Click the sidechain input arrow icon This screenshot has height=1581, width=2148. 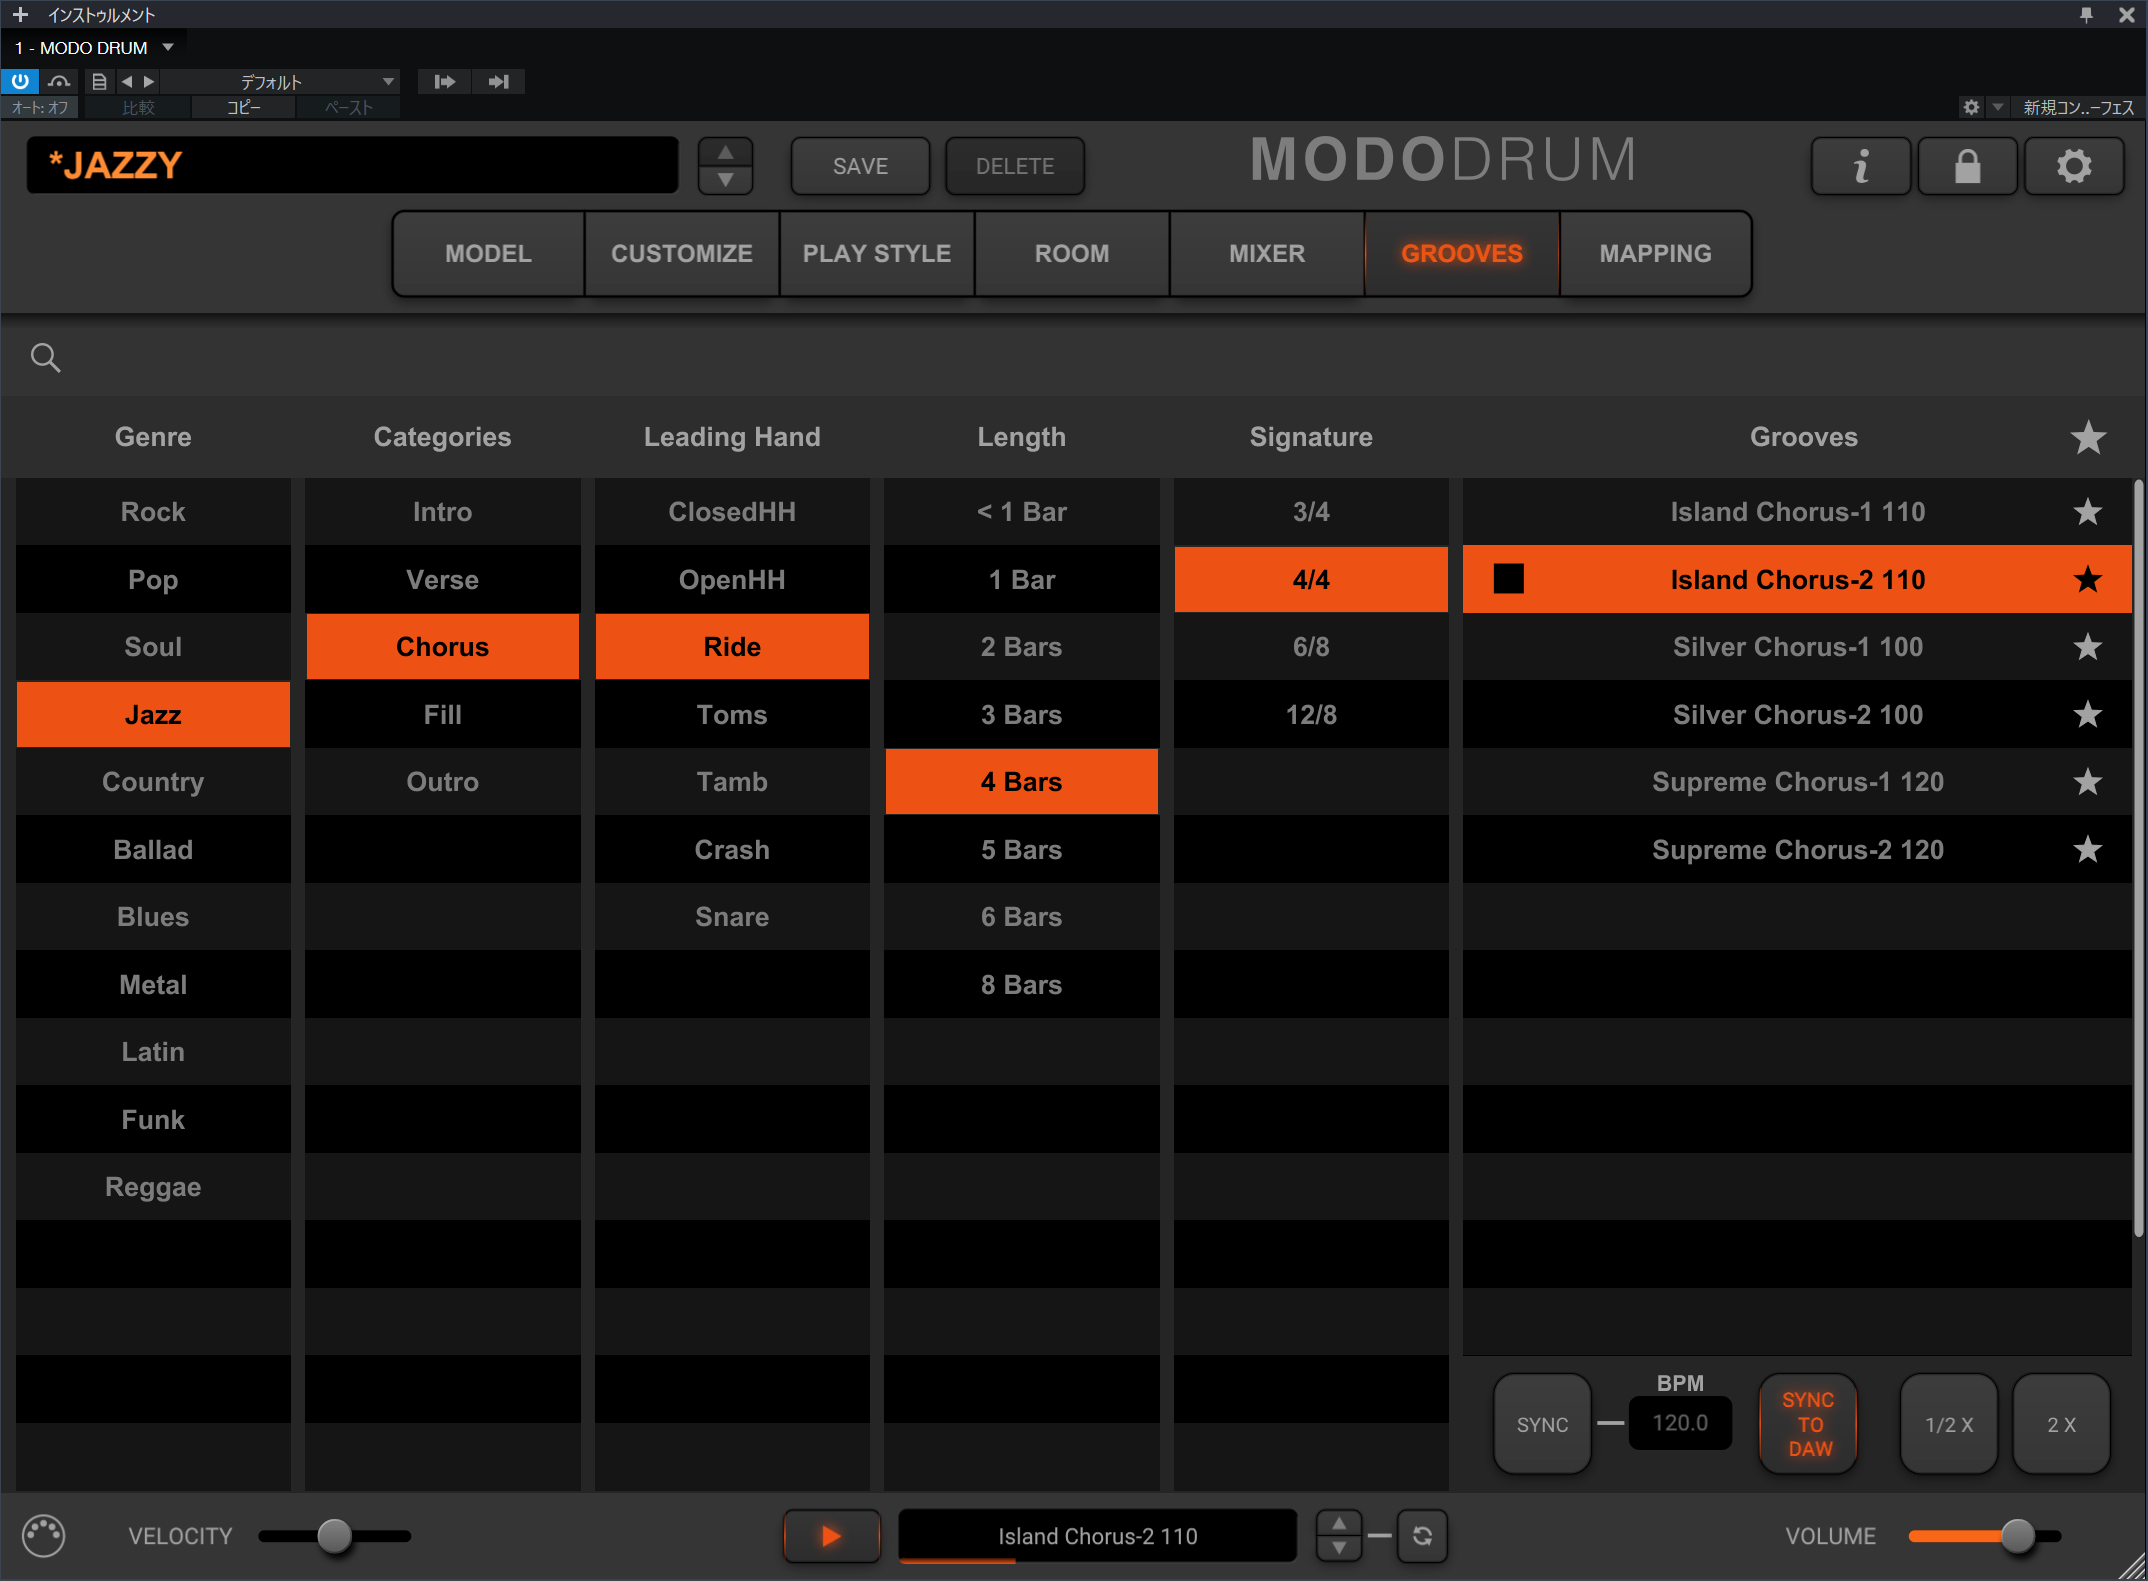pos(445,82)
